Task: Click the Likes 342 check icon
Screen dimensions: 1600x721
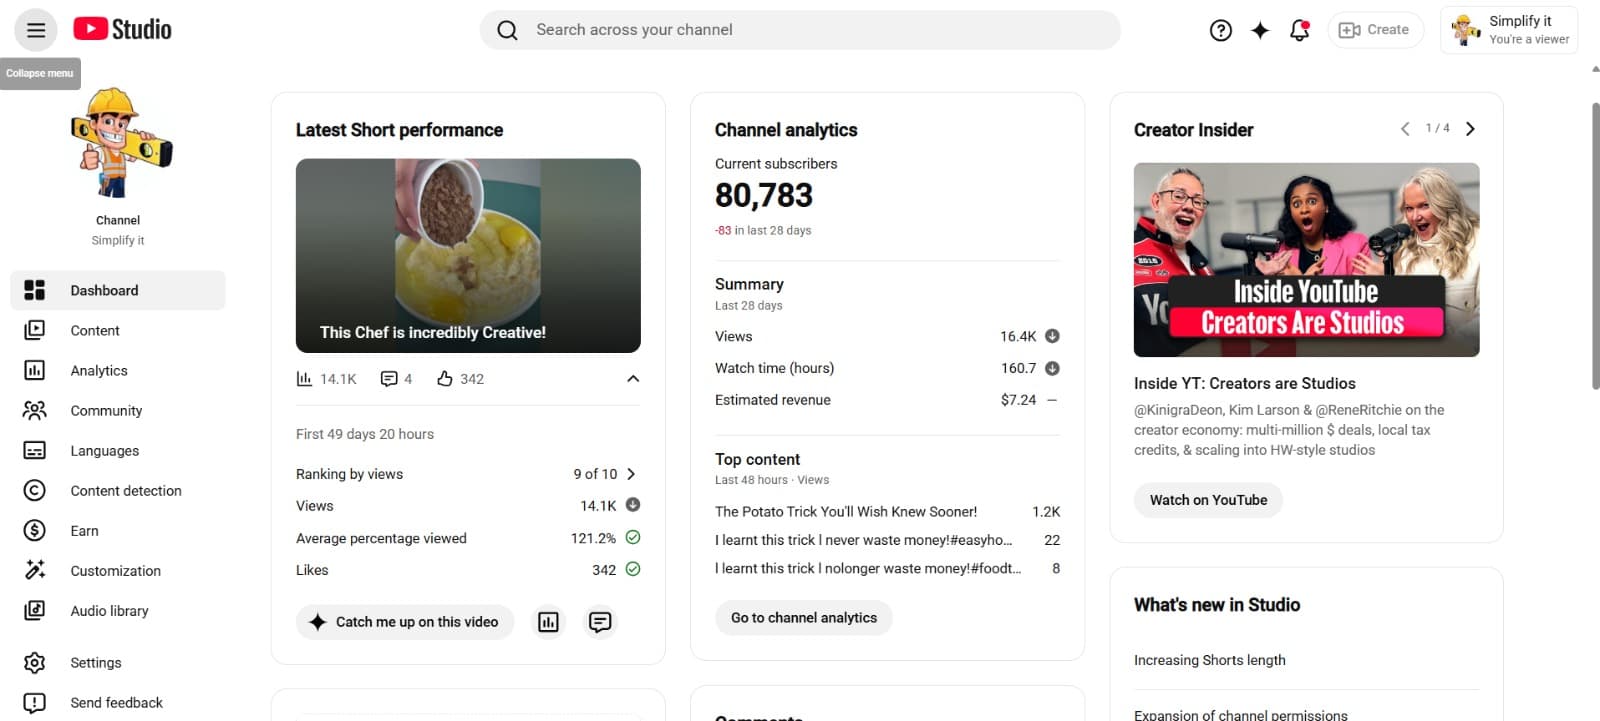Action: coord(633,569)
